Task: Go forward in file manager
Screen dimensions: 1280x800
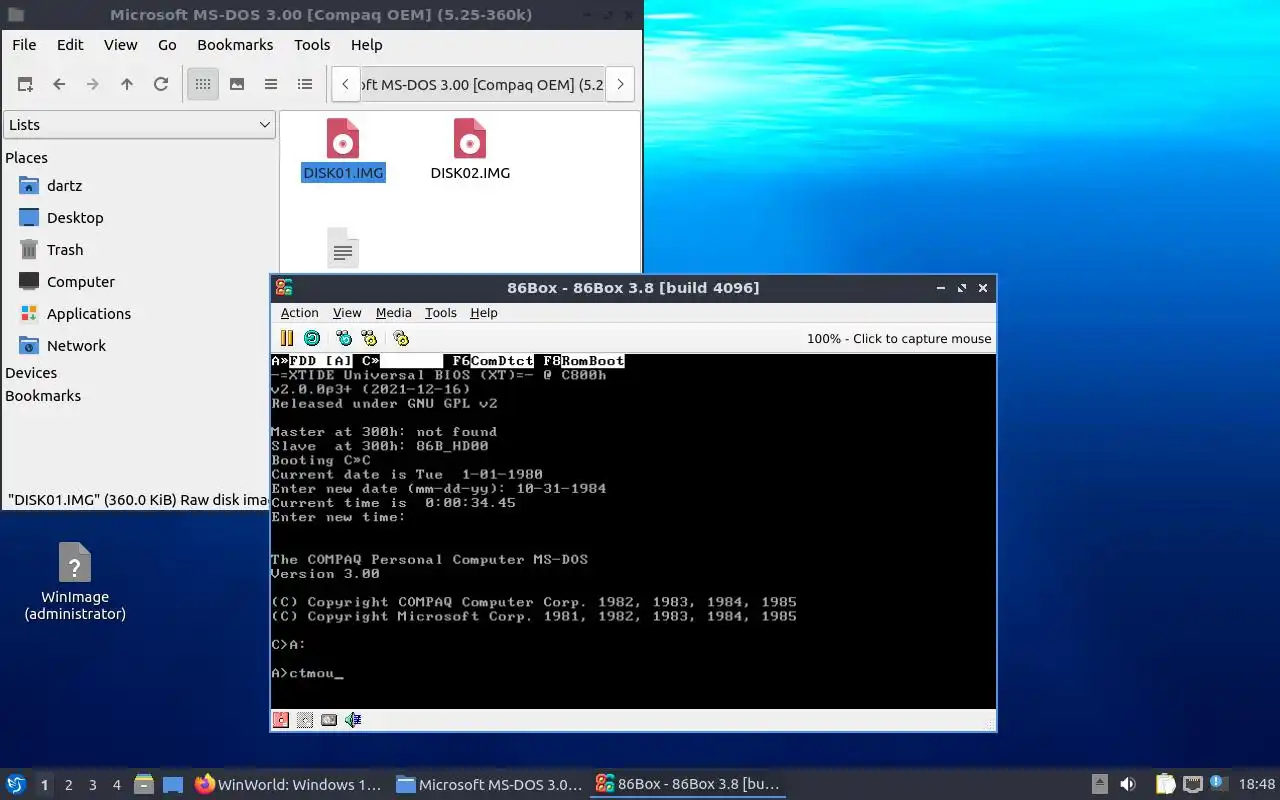Action: pos(93,84)
